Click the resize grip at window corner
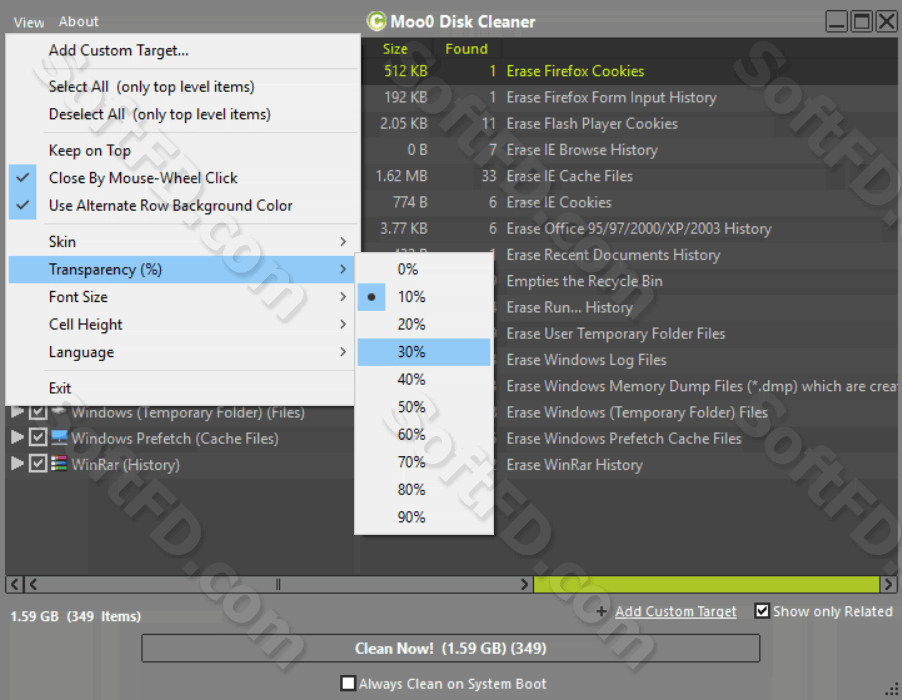The height and width of the screenshot is (700, 902). point(892,689)
